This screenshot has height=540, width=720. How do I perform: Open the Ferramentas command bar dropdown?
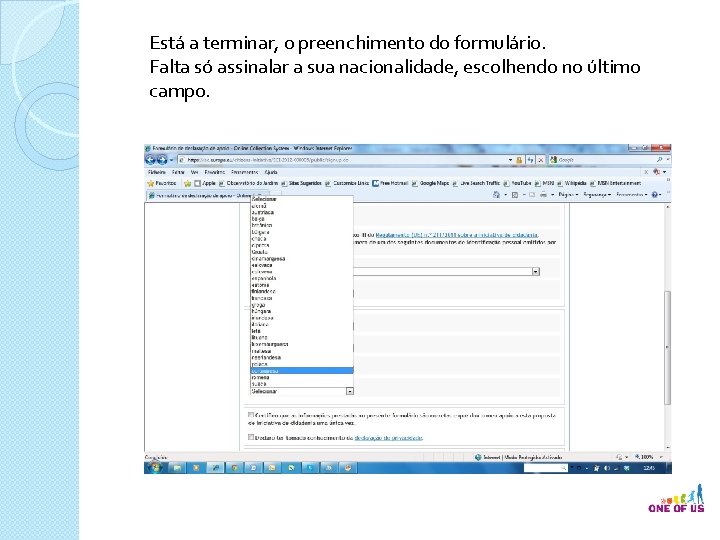(631, 195)
